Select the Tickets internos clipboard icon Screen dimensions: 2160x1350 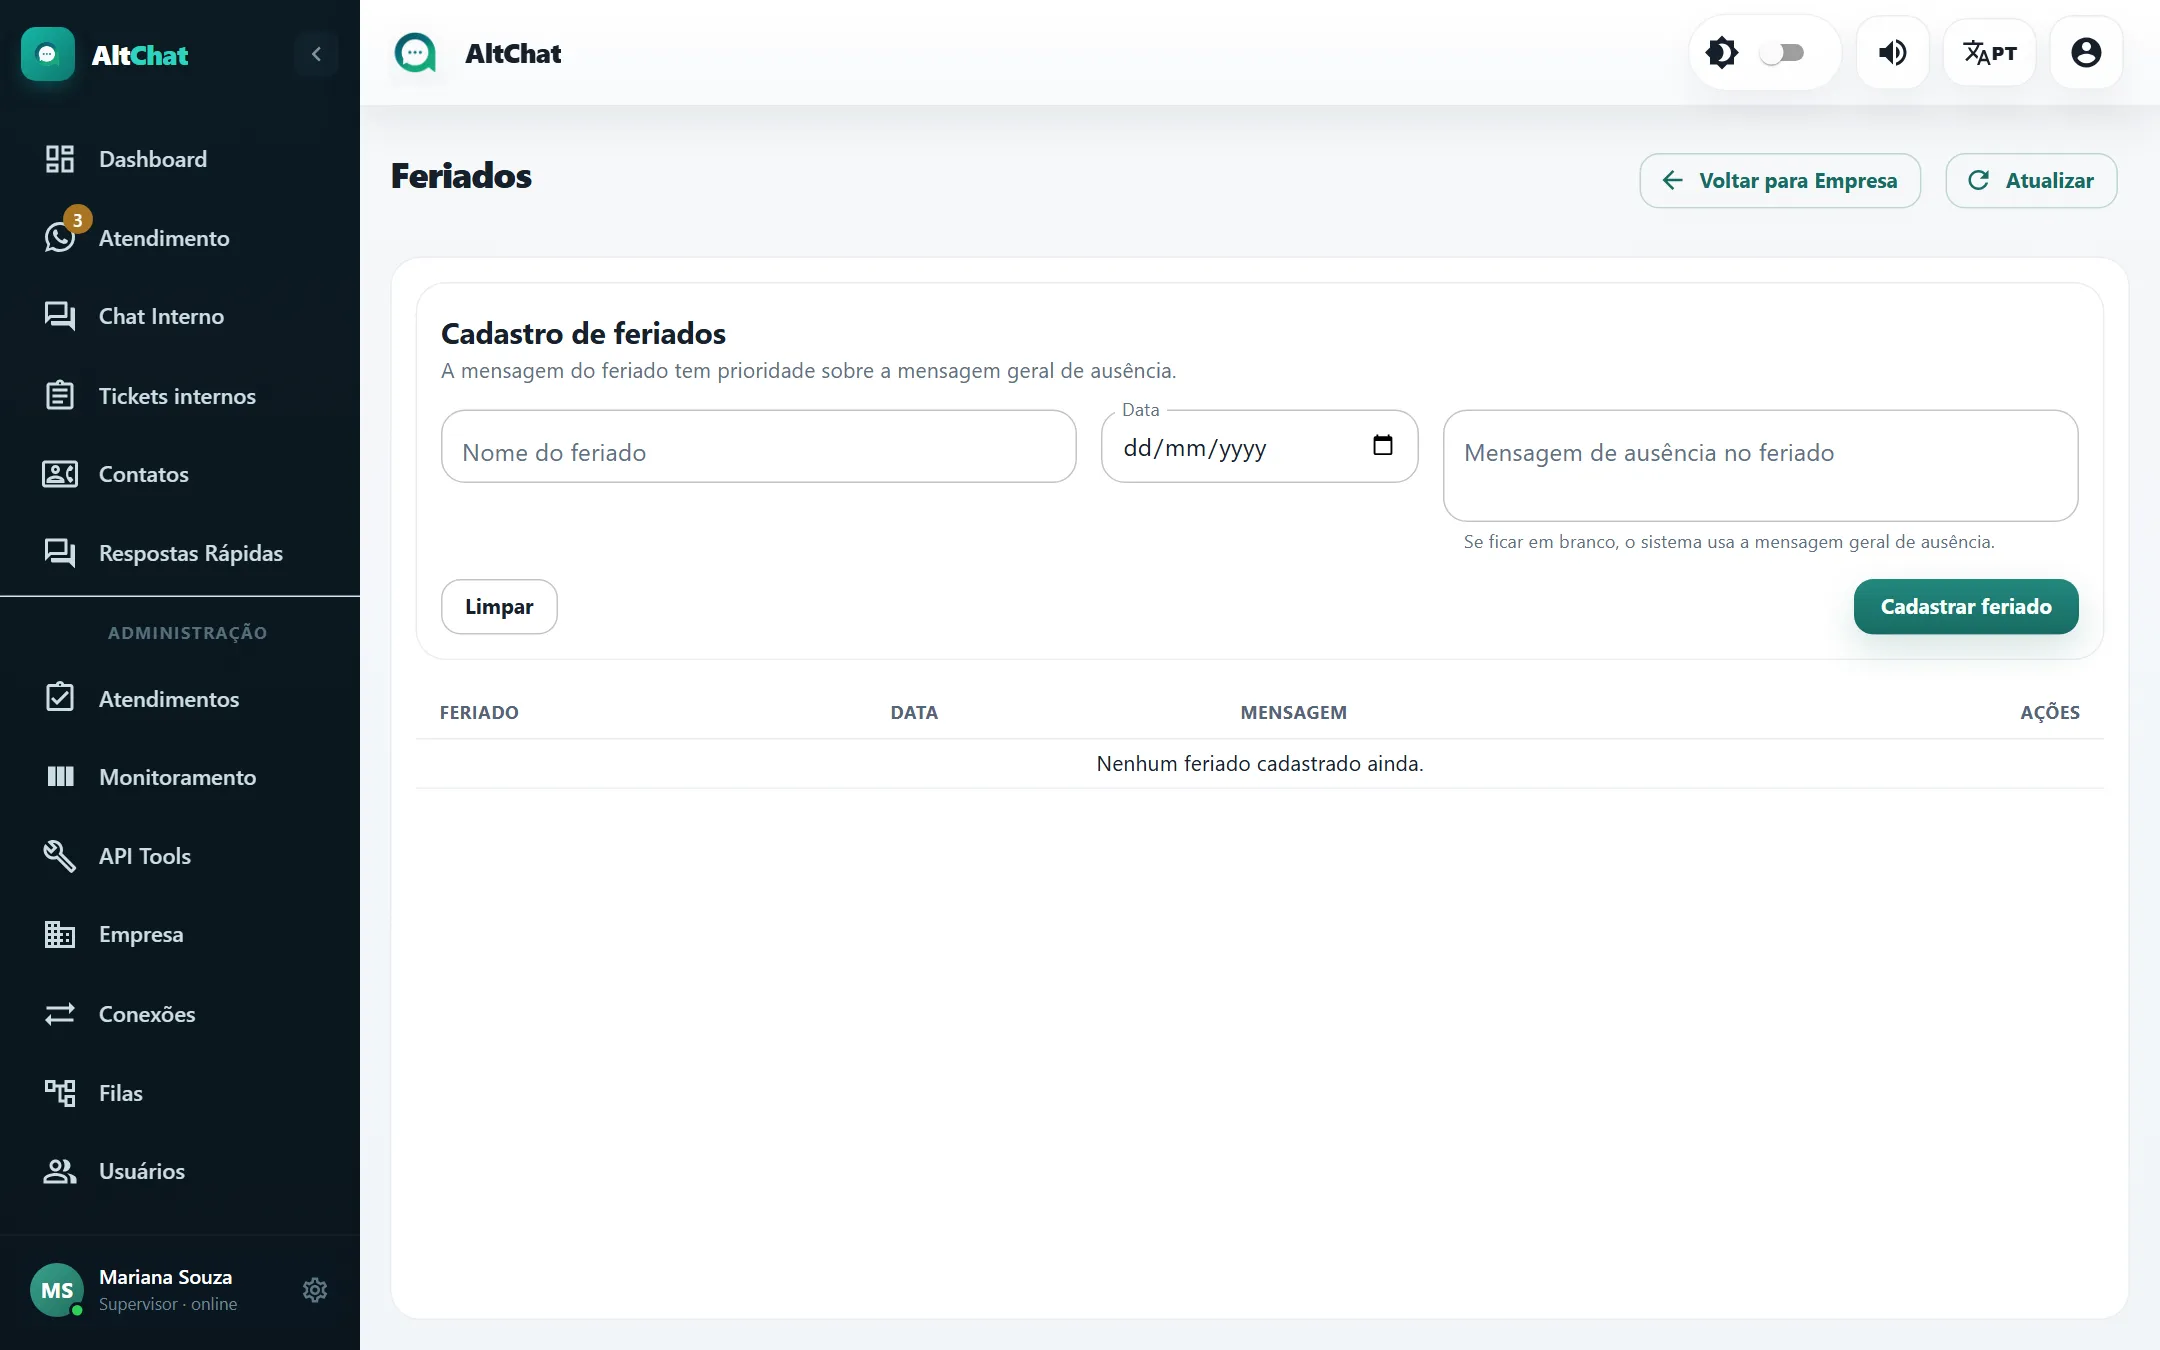60,396
